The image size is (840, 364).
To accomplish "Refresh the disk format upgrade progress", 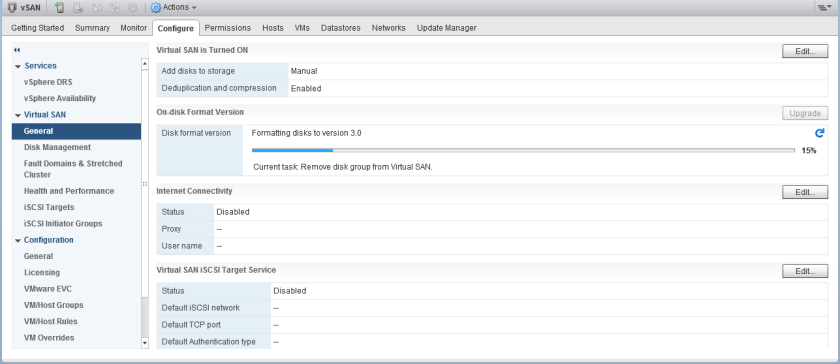I will (819, 133).
